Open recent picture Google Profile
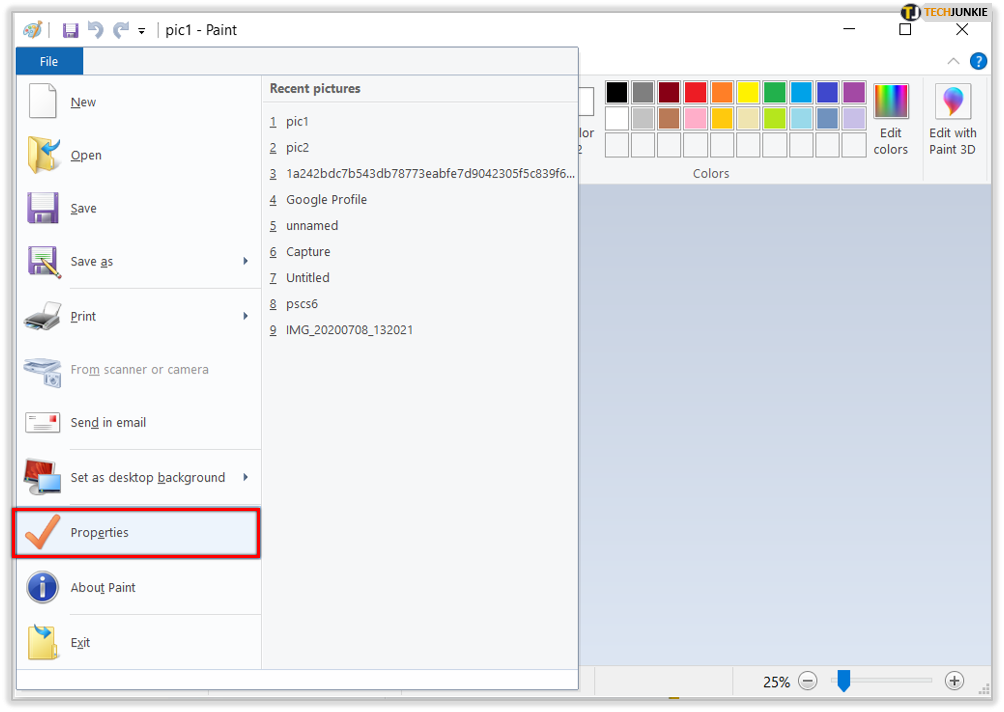 click(421, 200)
